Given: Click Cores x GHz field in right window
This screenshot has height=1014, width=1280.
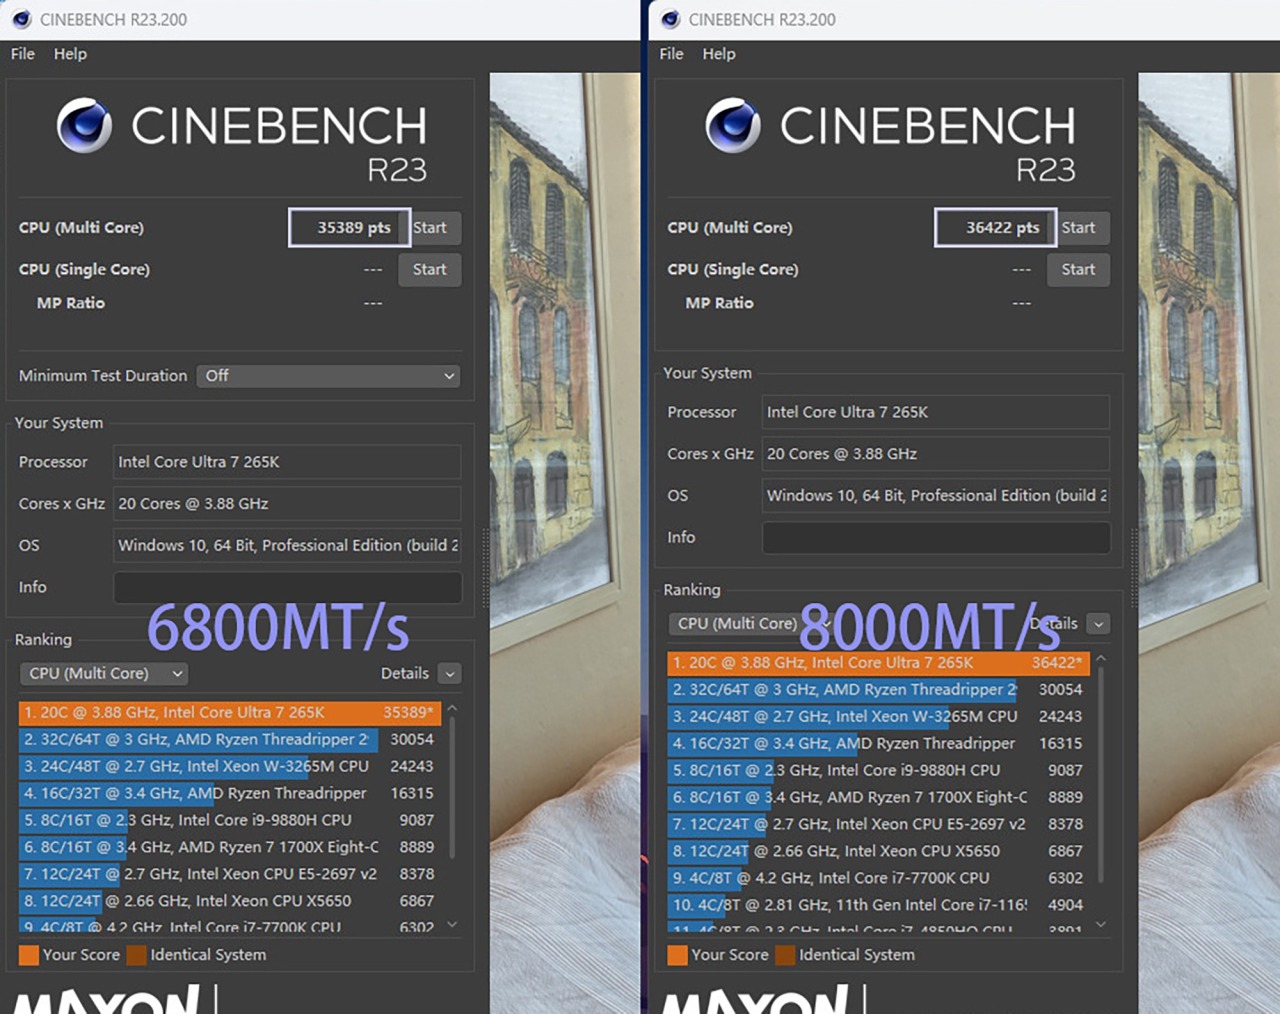Looking at the screenshot, I should [936, 454].
